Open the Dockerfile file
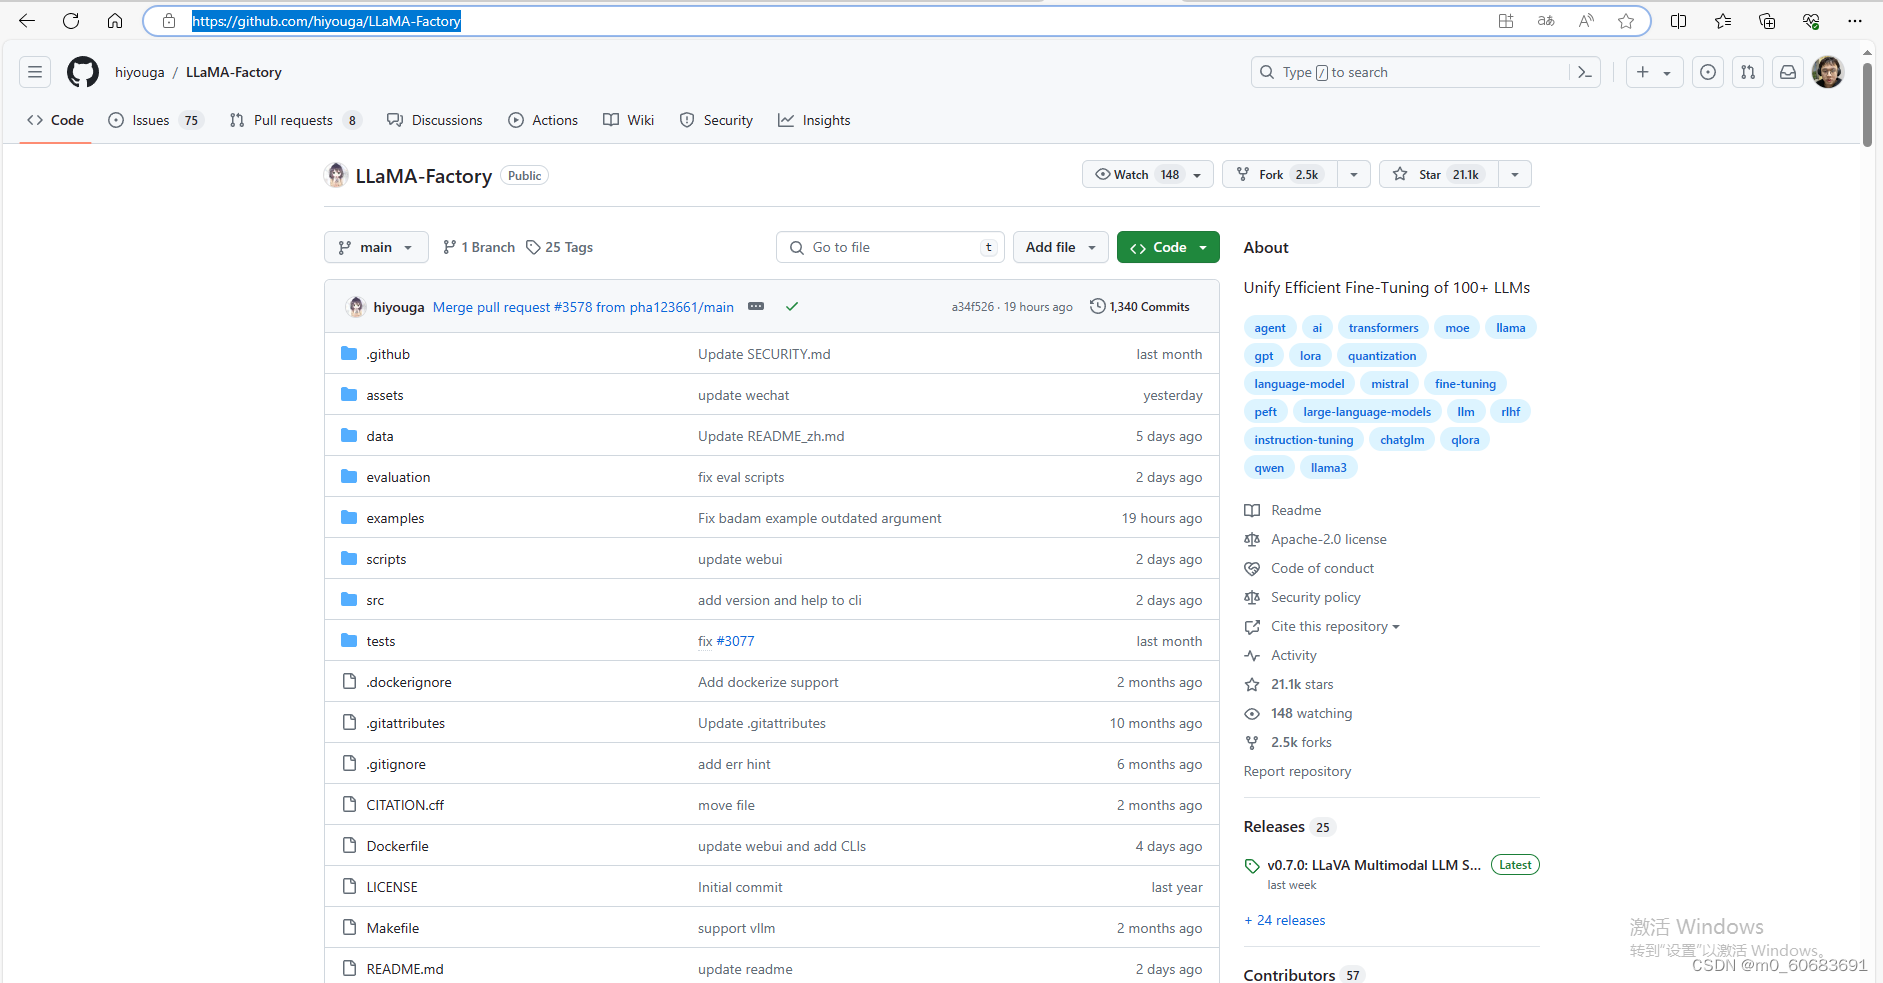1883x983 pixels. click(397, 846)
